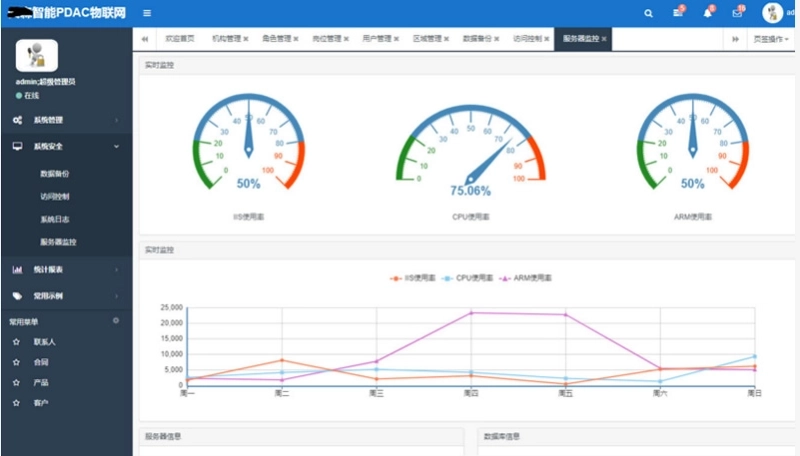The image size is (800, 456).
Task: Close the 服务器监控 tab
Action: pyautogui.click(x=604, y=39)
